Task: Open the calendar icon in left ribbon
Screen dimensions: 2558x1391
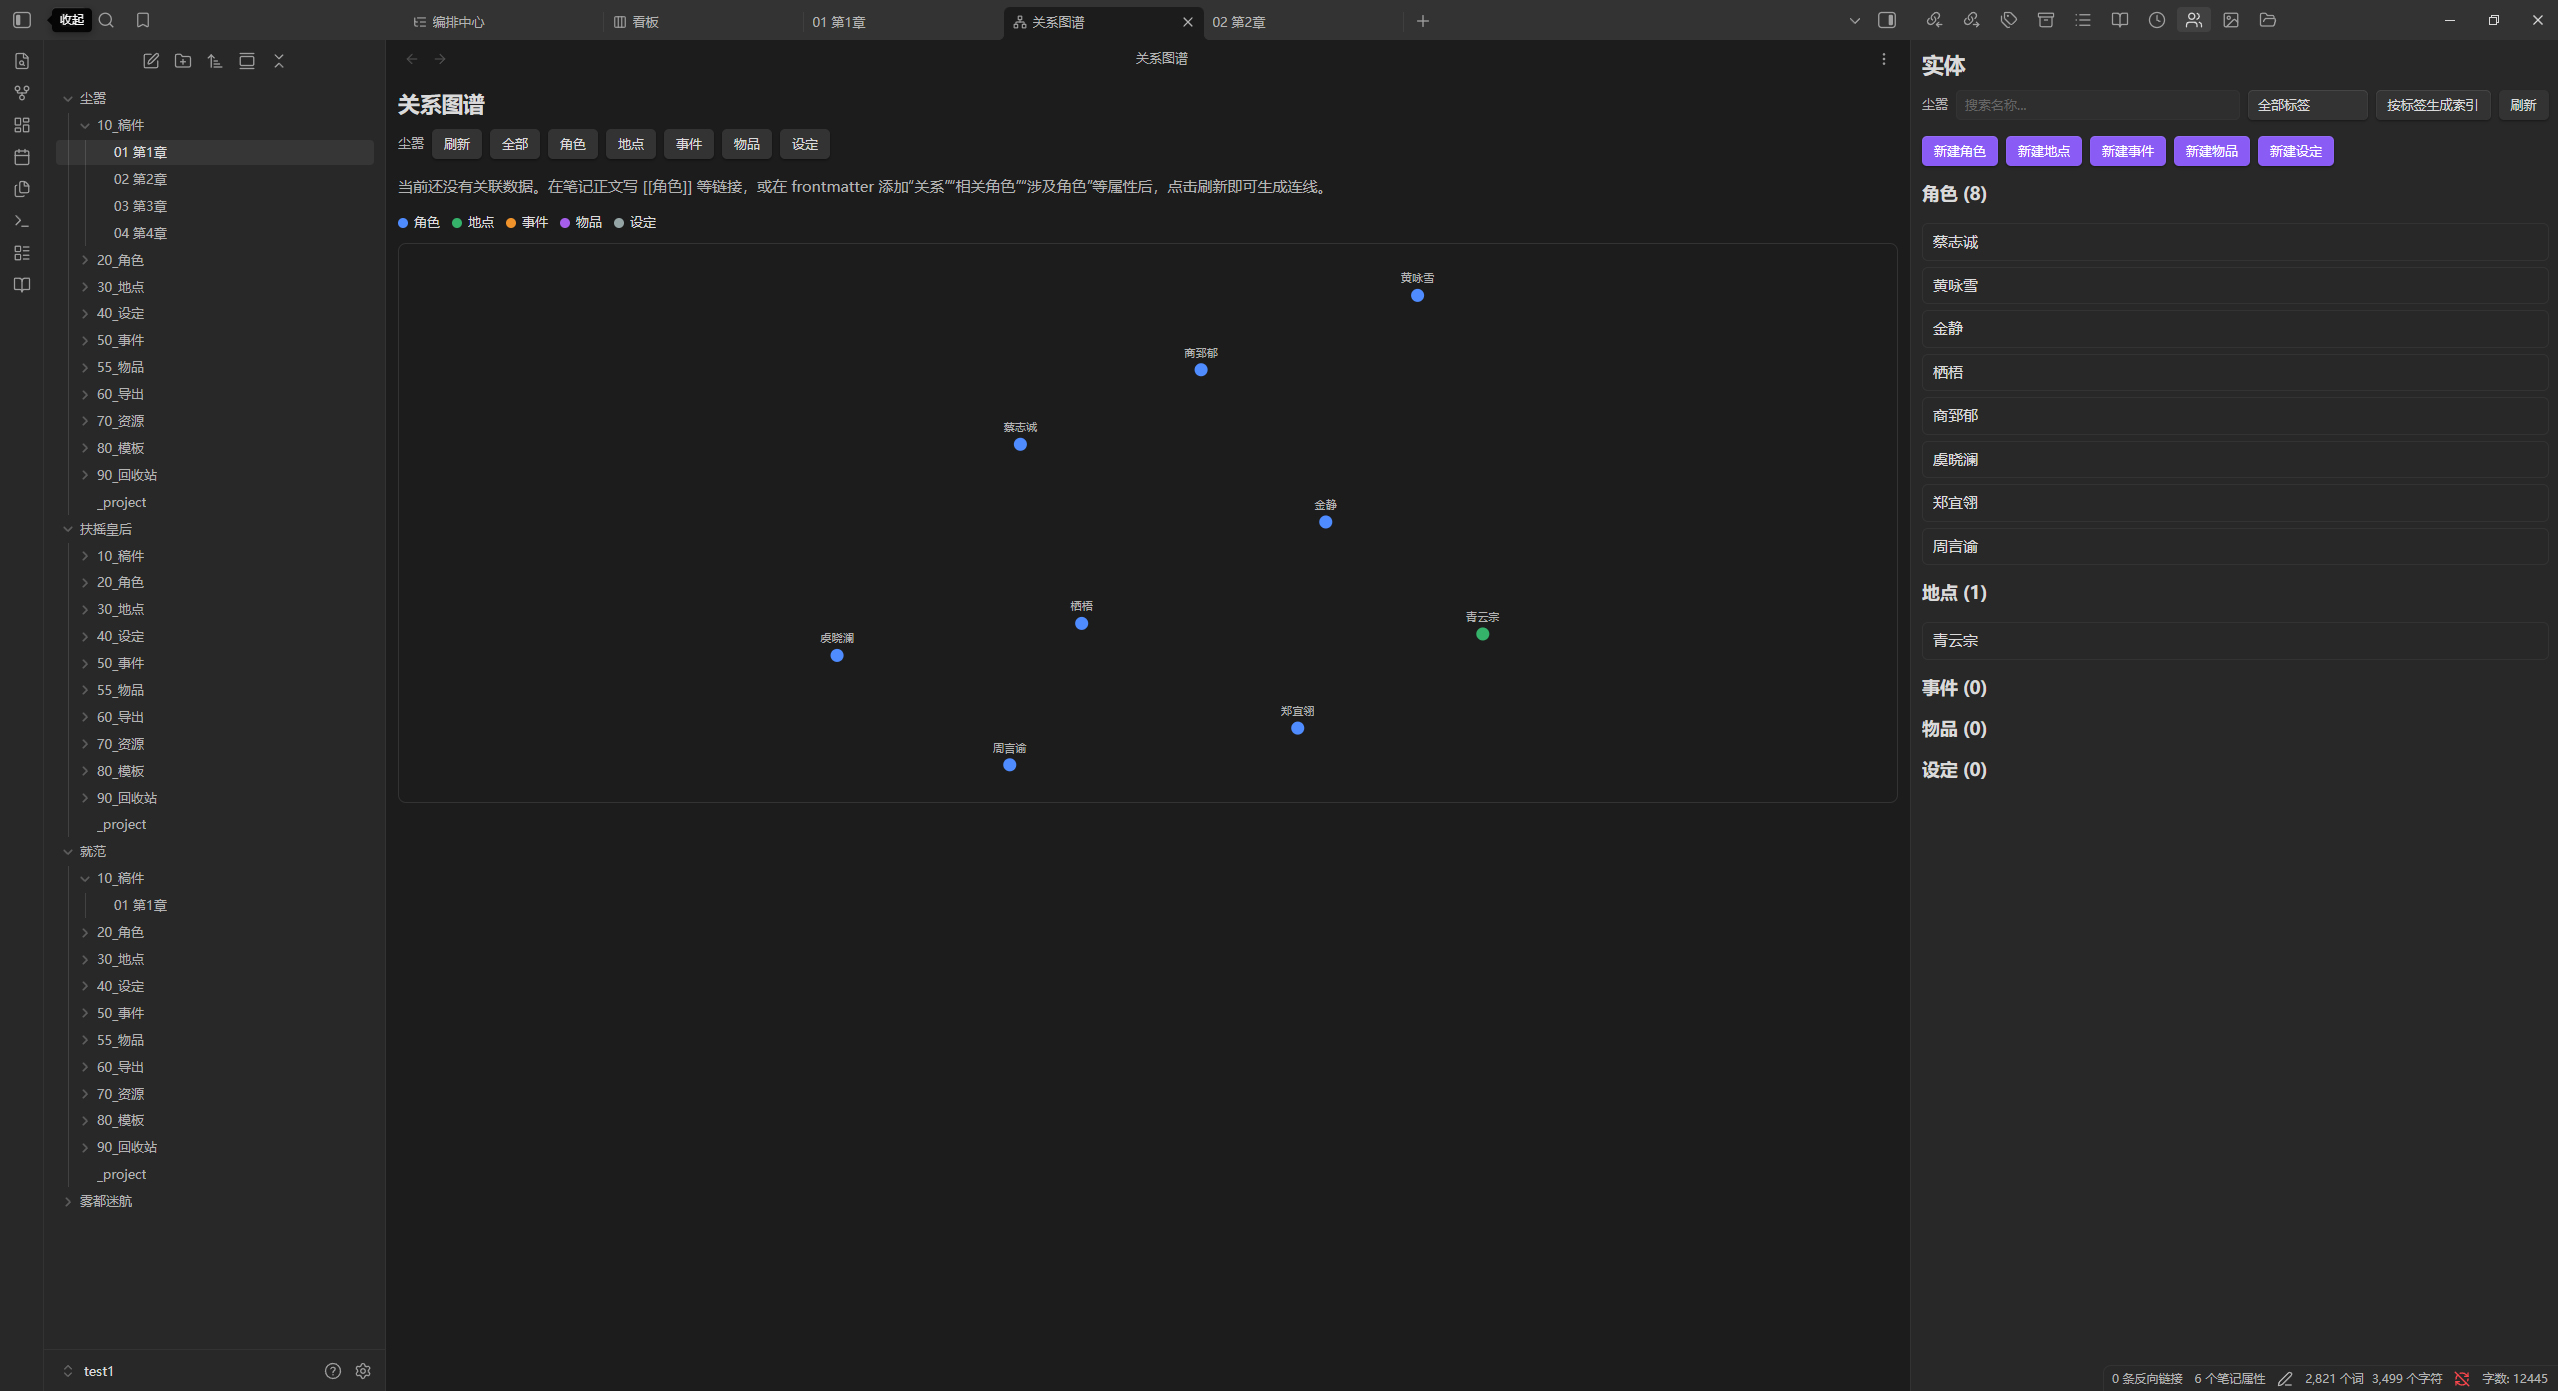Action: tap(22, 157)
